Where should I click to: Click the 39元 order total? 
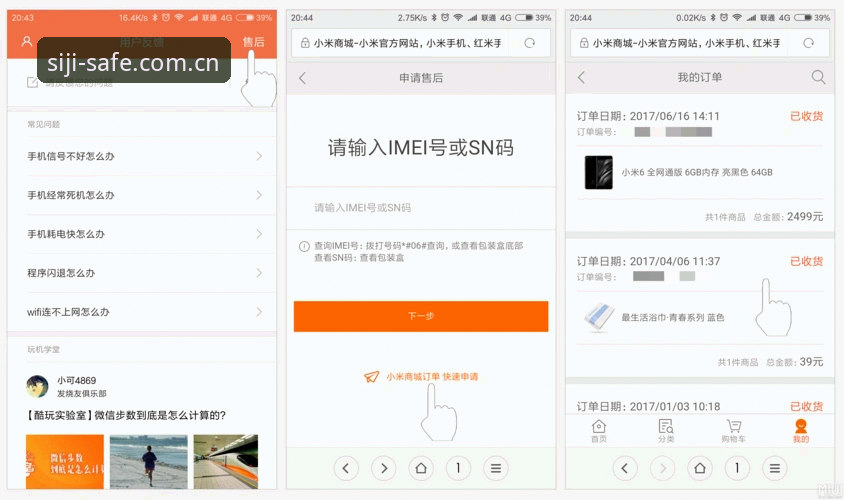pos(811,362)
